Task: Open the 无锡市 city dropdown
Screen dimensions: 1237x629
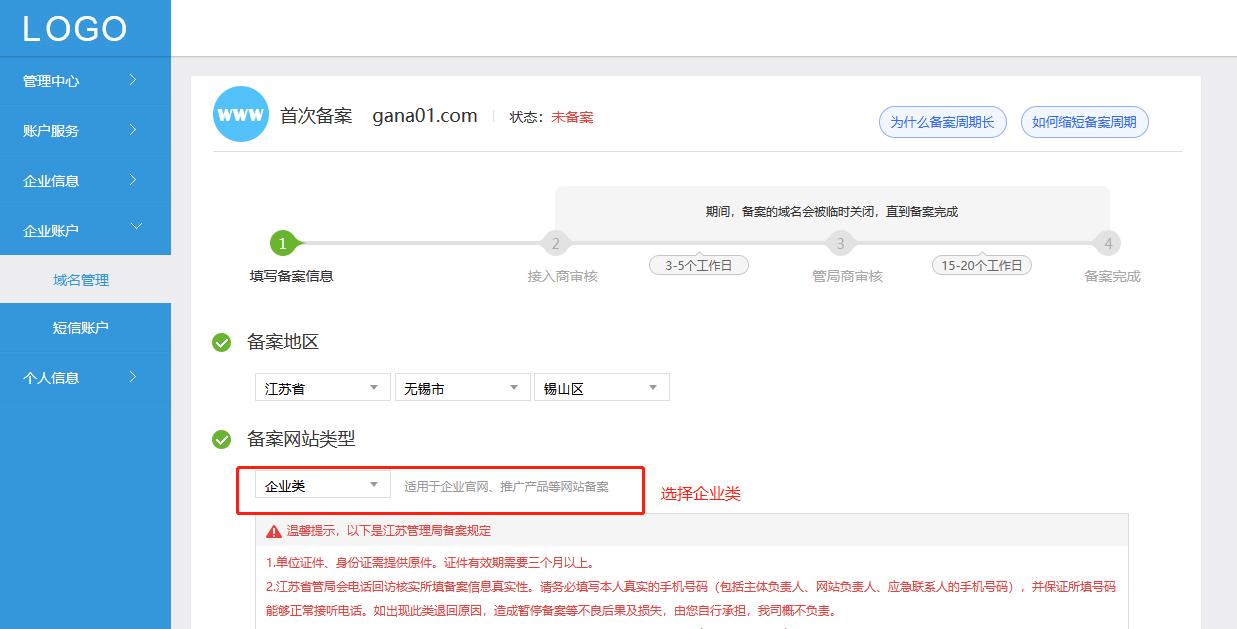Action: [461, 387]
